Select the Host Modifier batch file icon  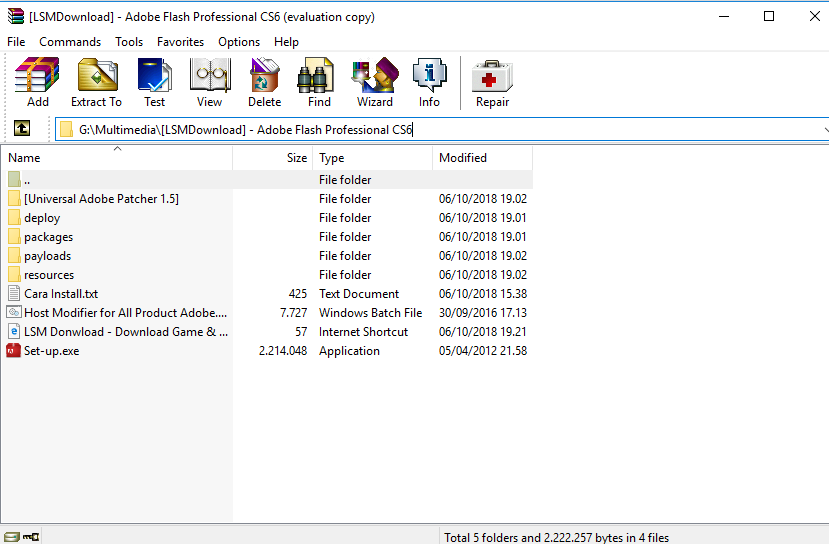tap(14, 312)
